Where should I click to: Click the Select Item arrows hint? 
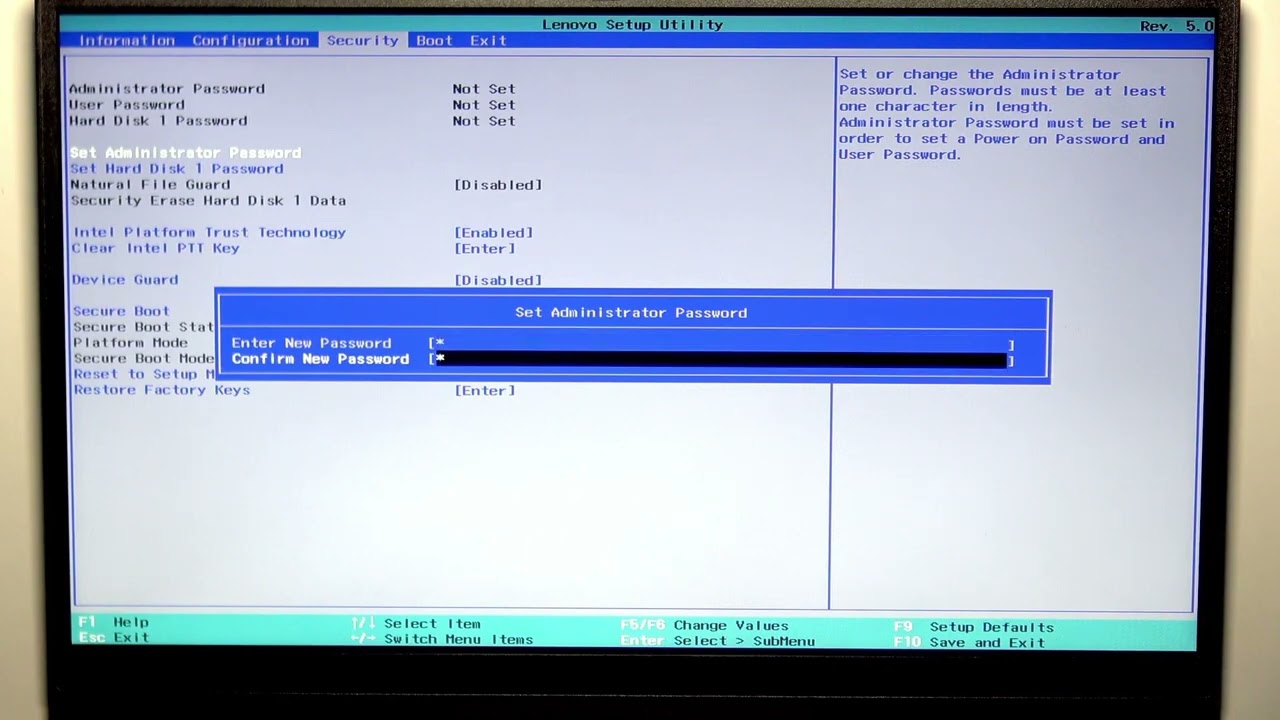(x=416, y=623)
